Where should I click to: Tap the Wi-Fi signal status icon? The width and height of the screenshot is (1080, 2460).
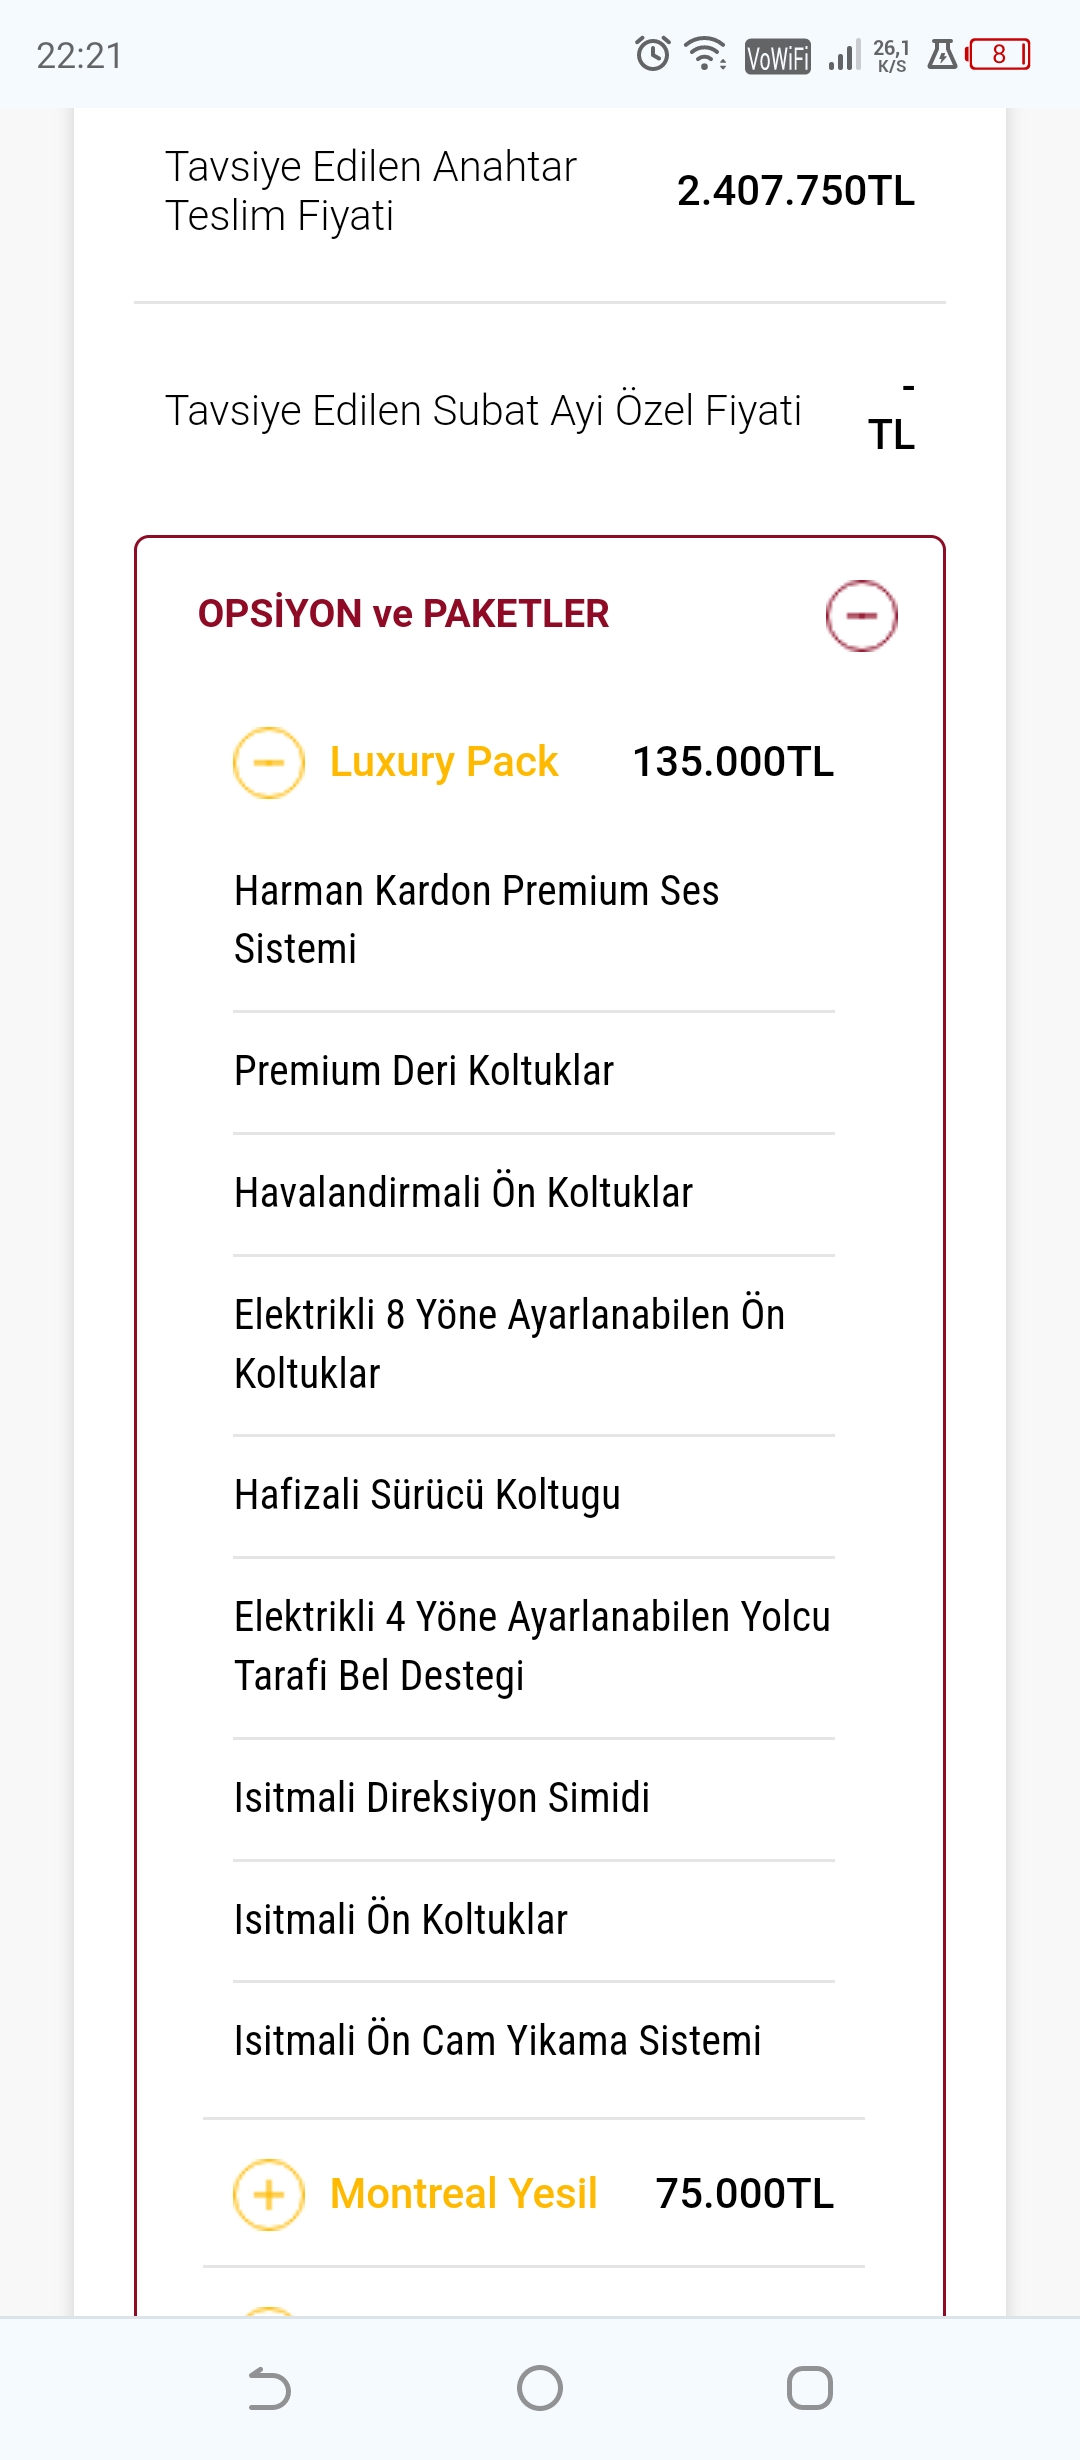705,54
